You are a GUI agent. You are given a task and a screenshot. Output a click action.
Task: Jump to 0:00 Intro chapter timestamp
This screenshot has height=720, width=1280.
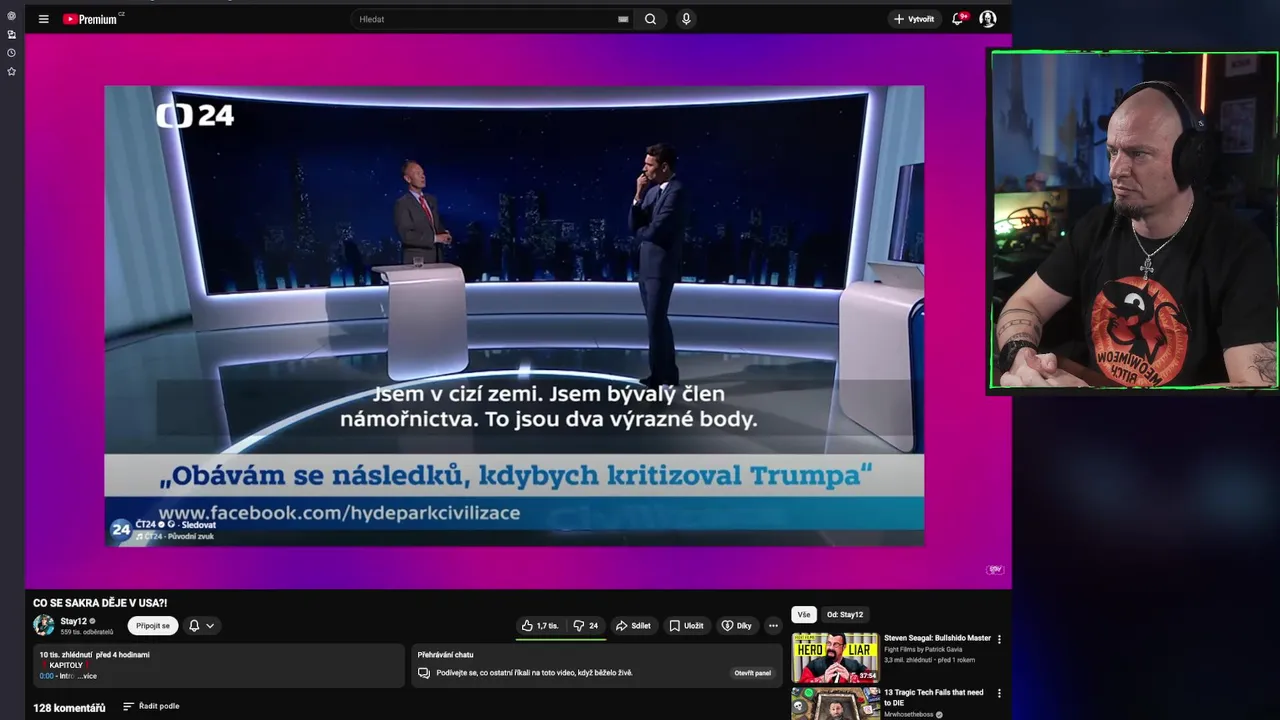[46, 676]
